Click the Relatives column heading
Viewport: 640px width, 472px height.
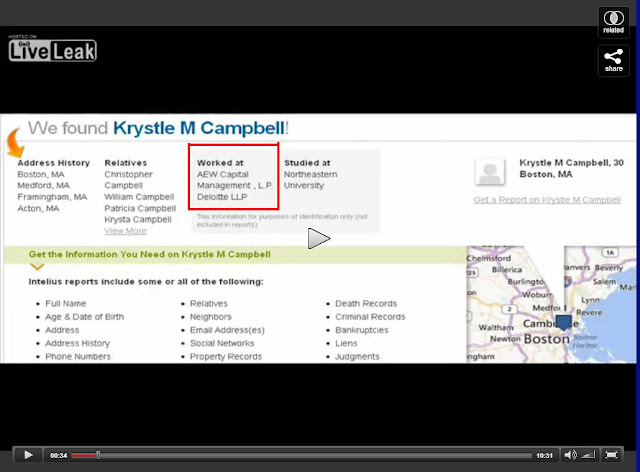pyautogui.click(x=126, y=163)
